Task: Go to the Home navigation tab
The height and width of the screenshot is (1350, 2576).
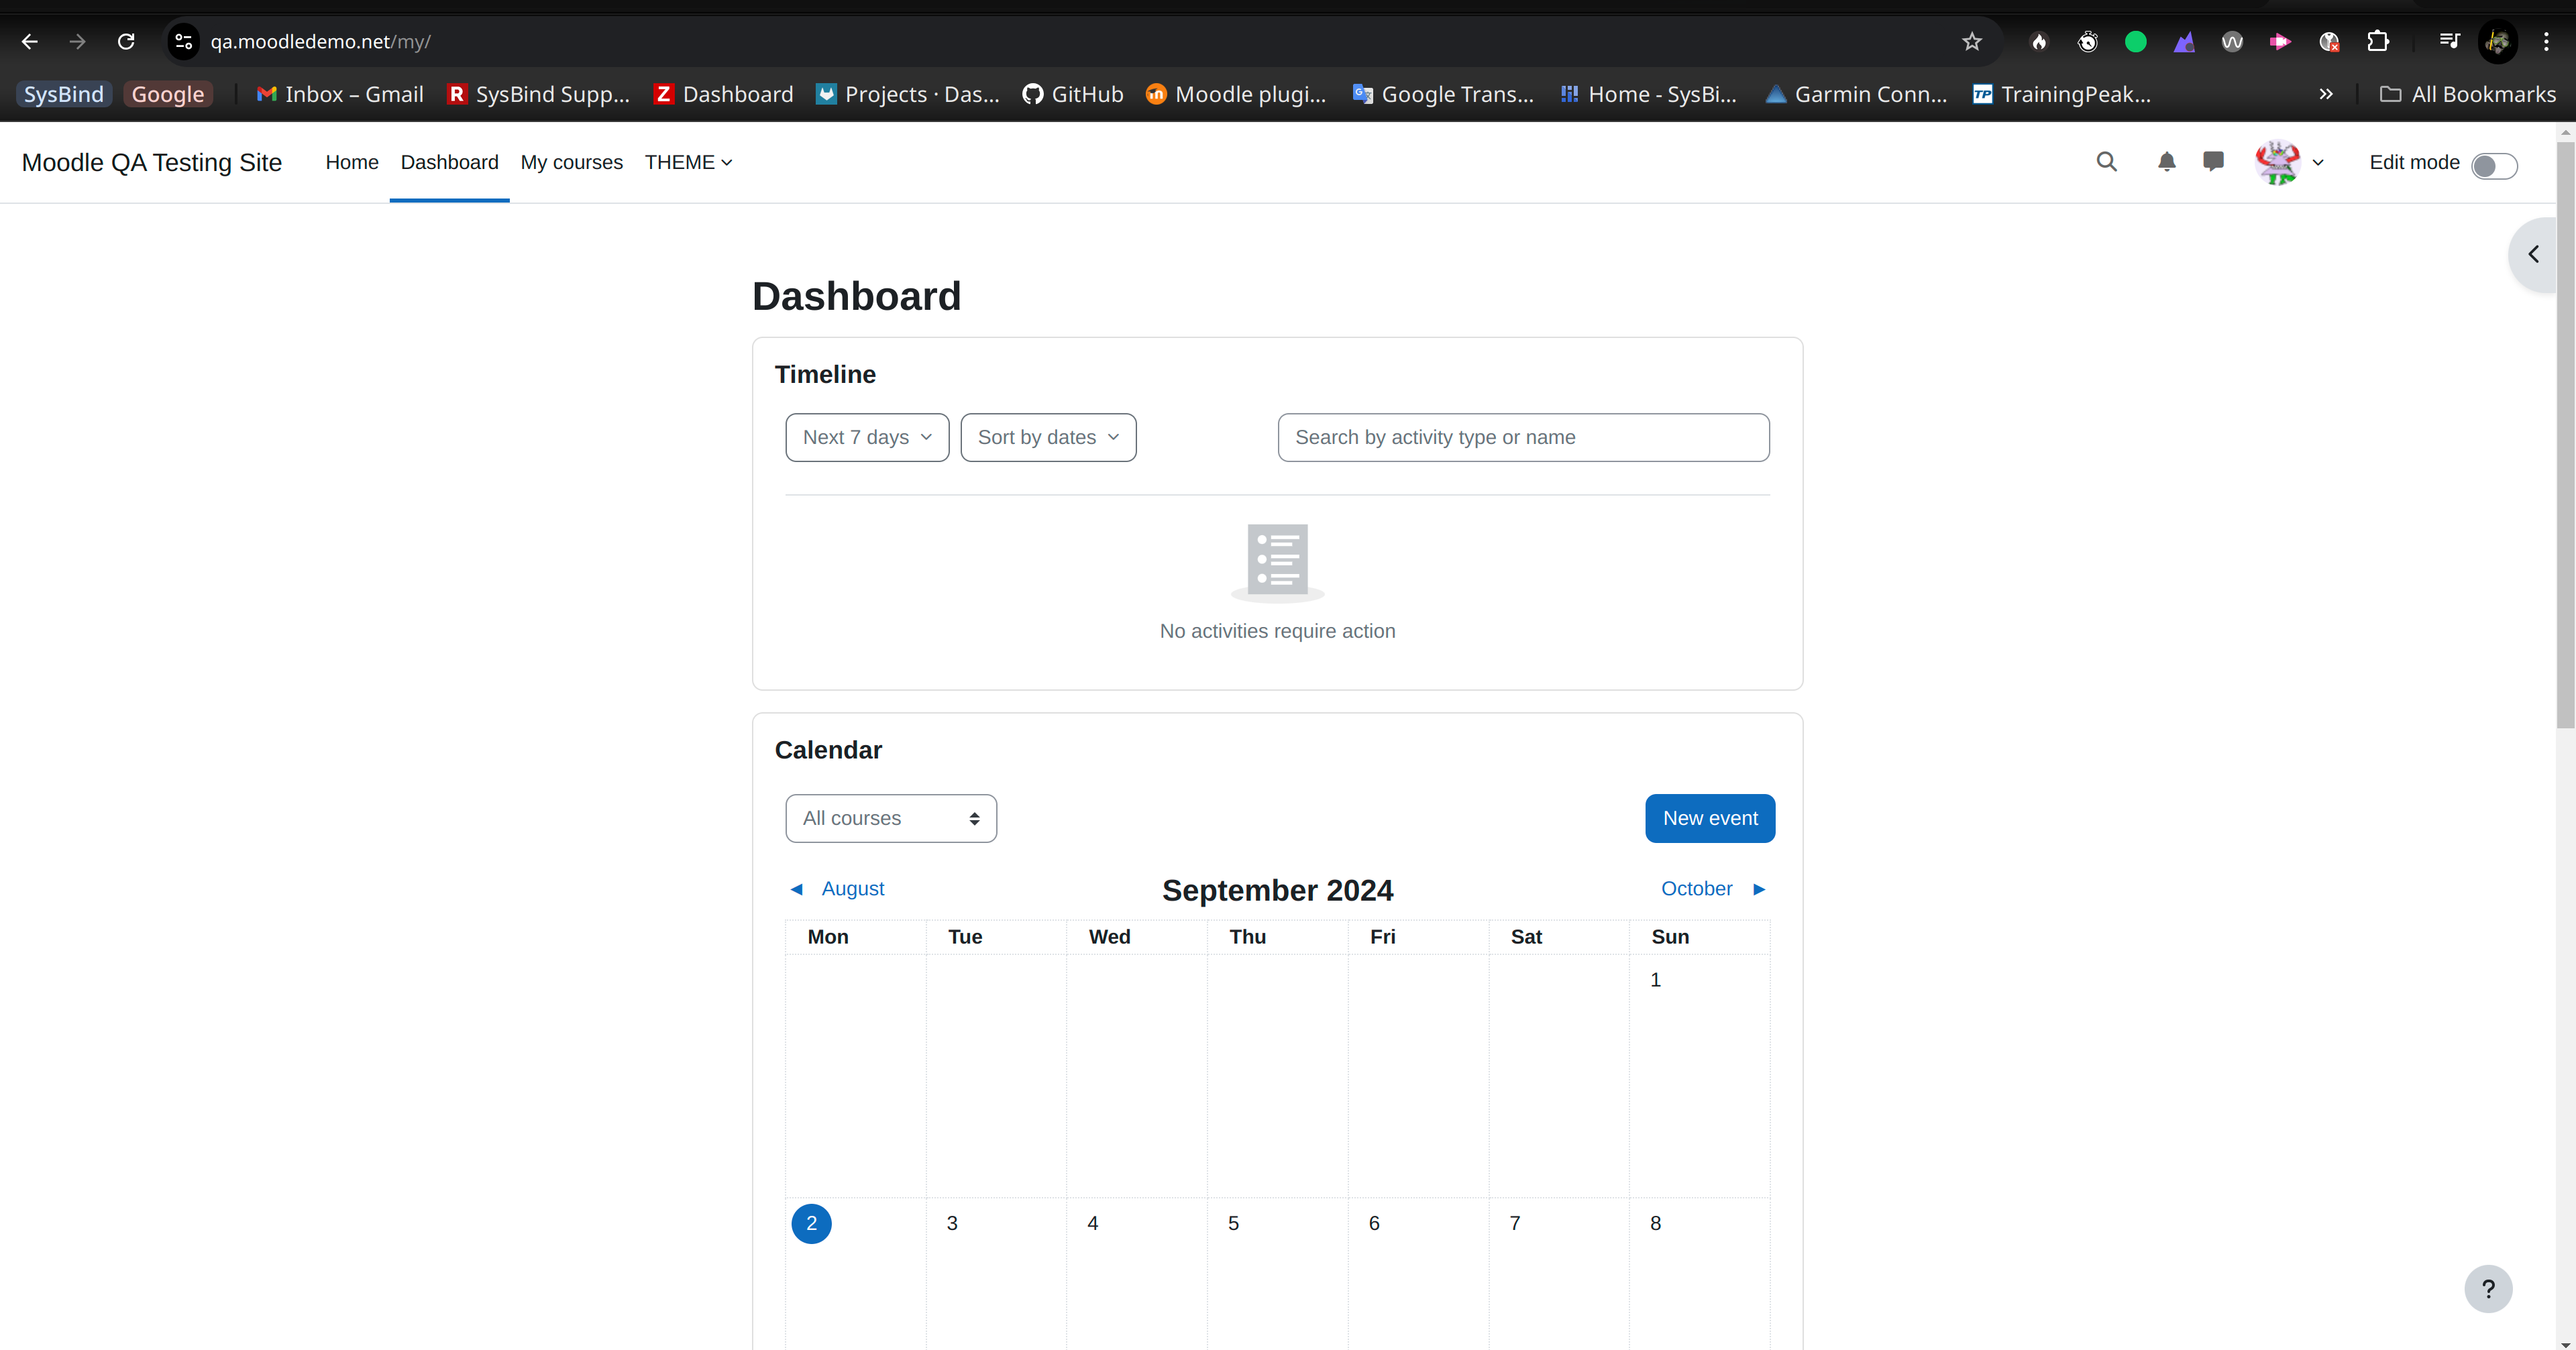Action: (352, 162)
